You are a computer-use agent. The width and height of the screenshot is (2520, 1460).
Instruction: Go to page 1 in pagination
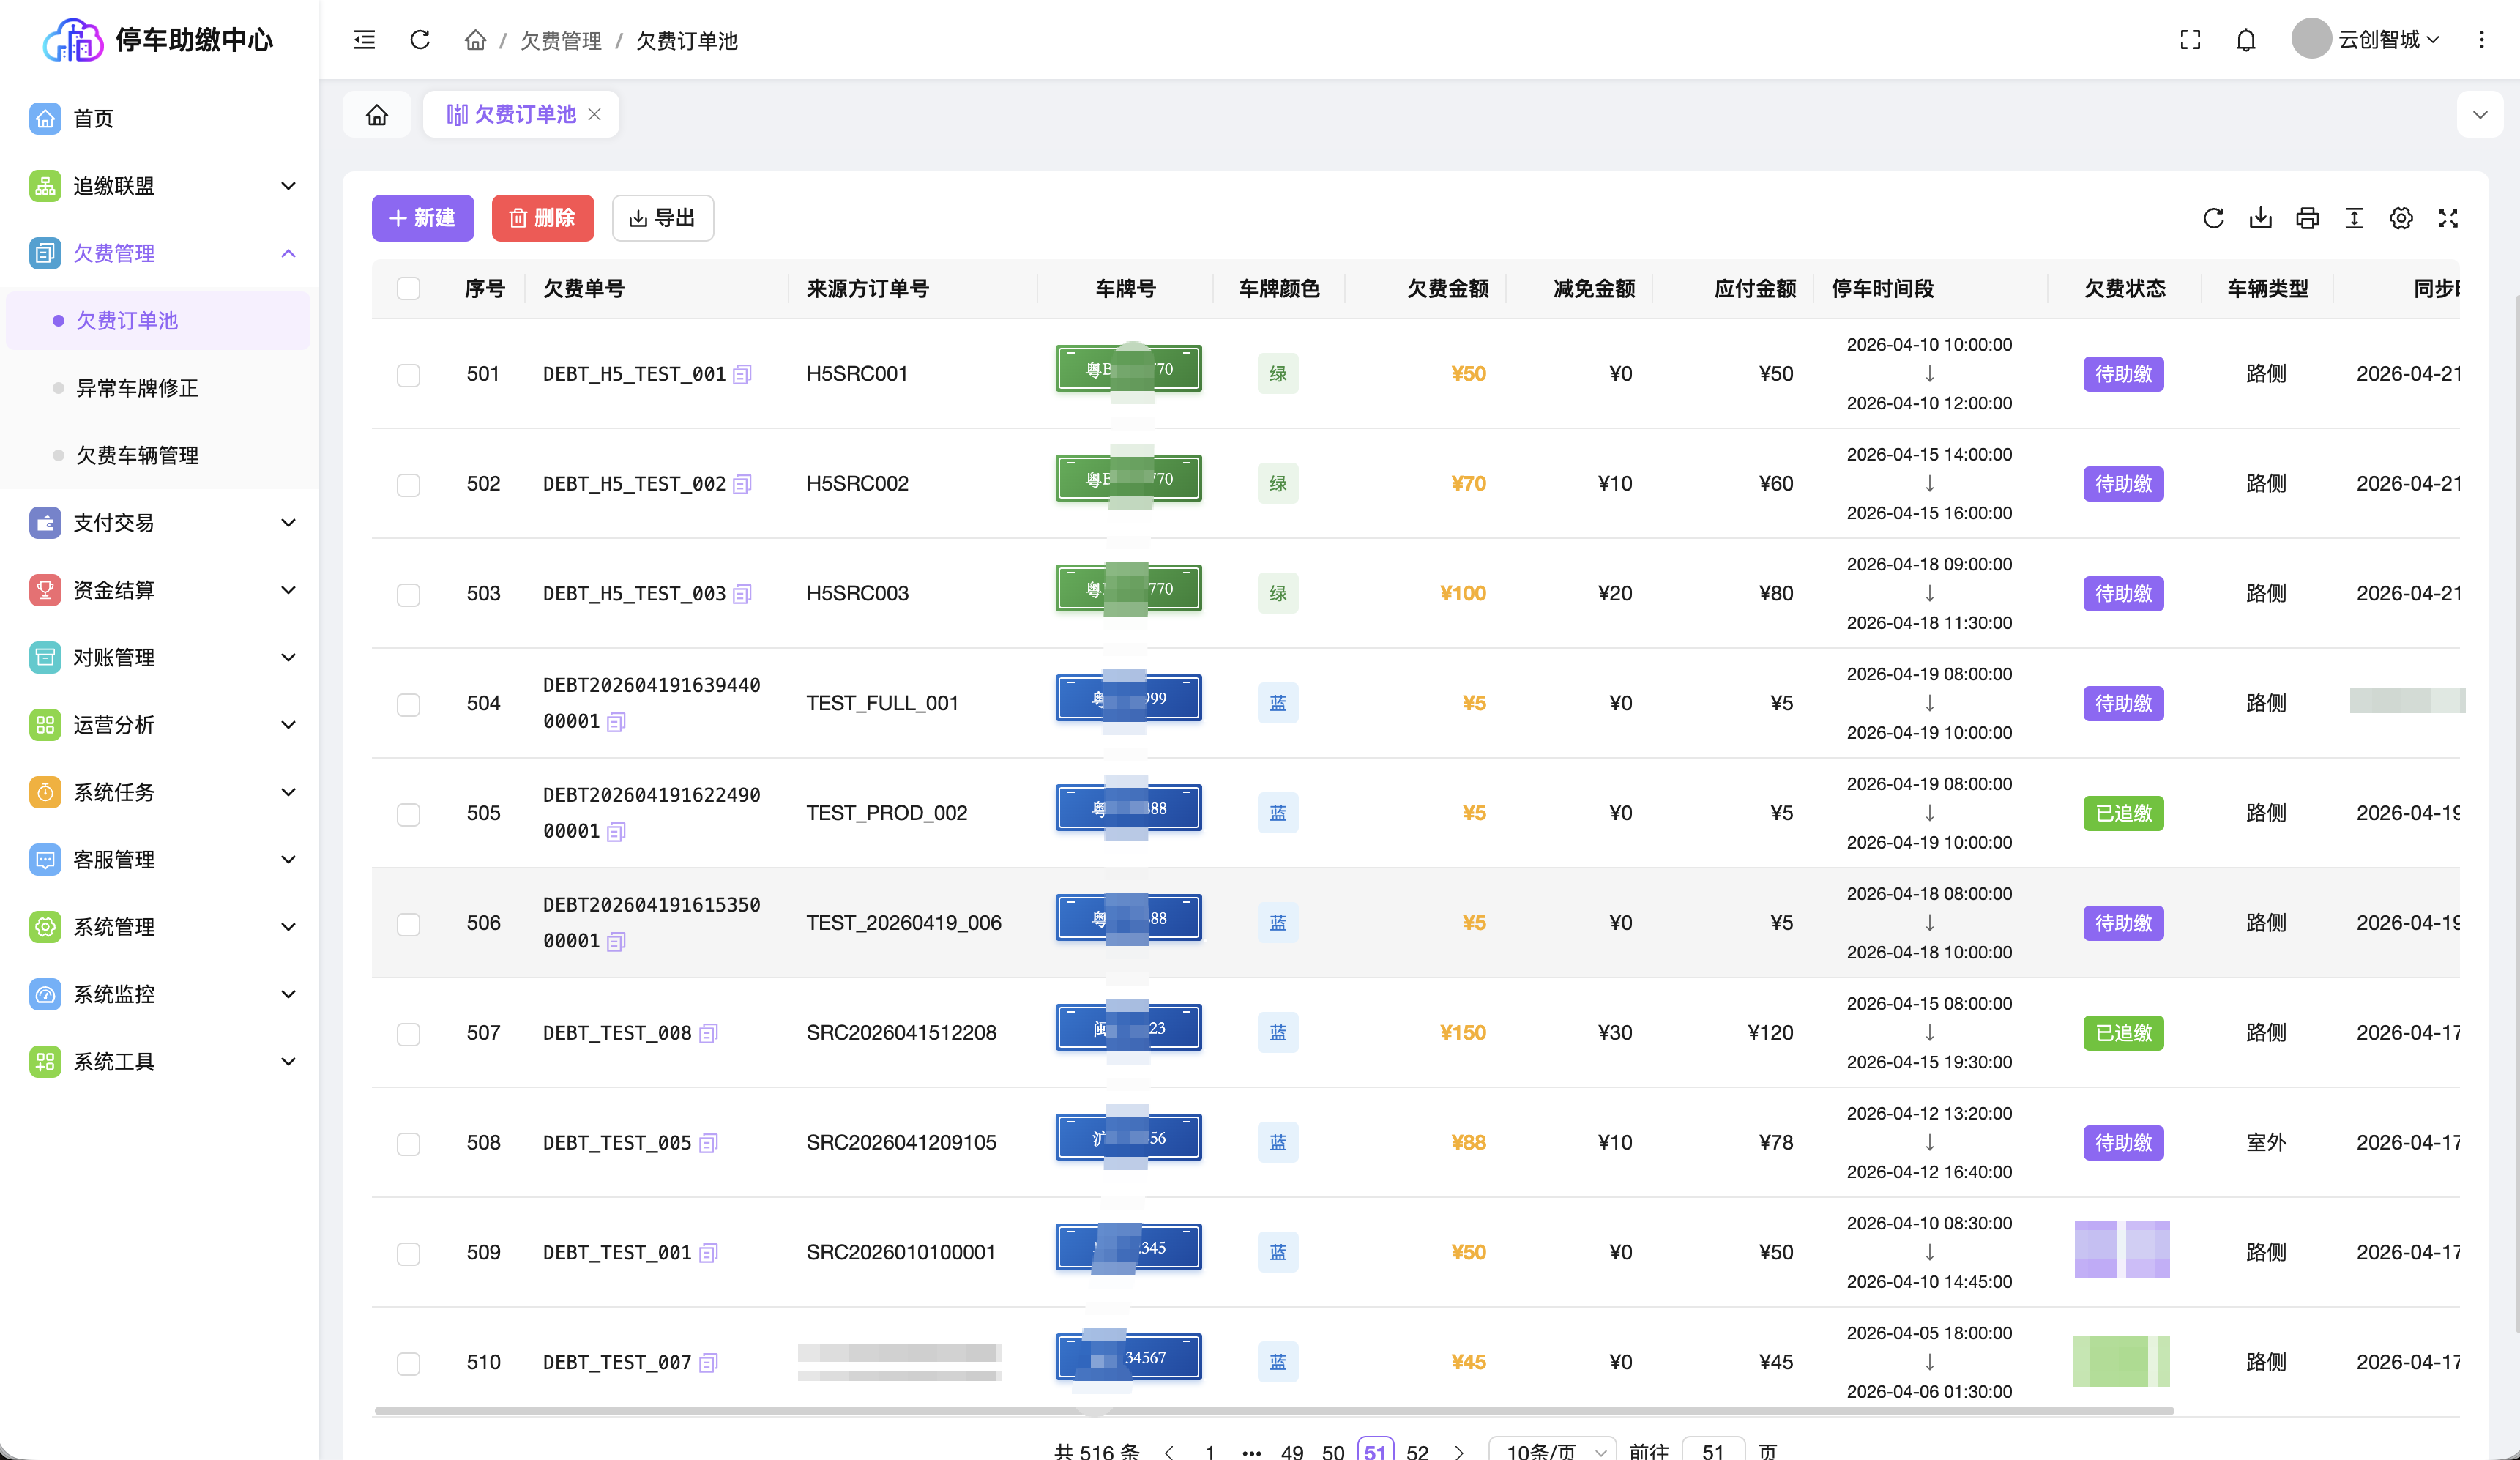1210,1452
